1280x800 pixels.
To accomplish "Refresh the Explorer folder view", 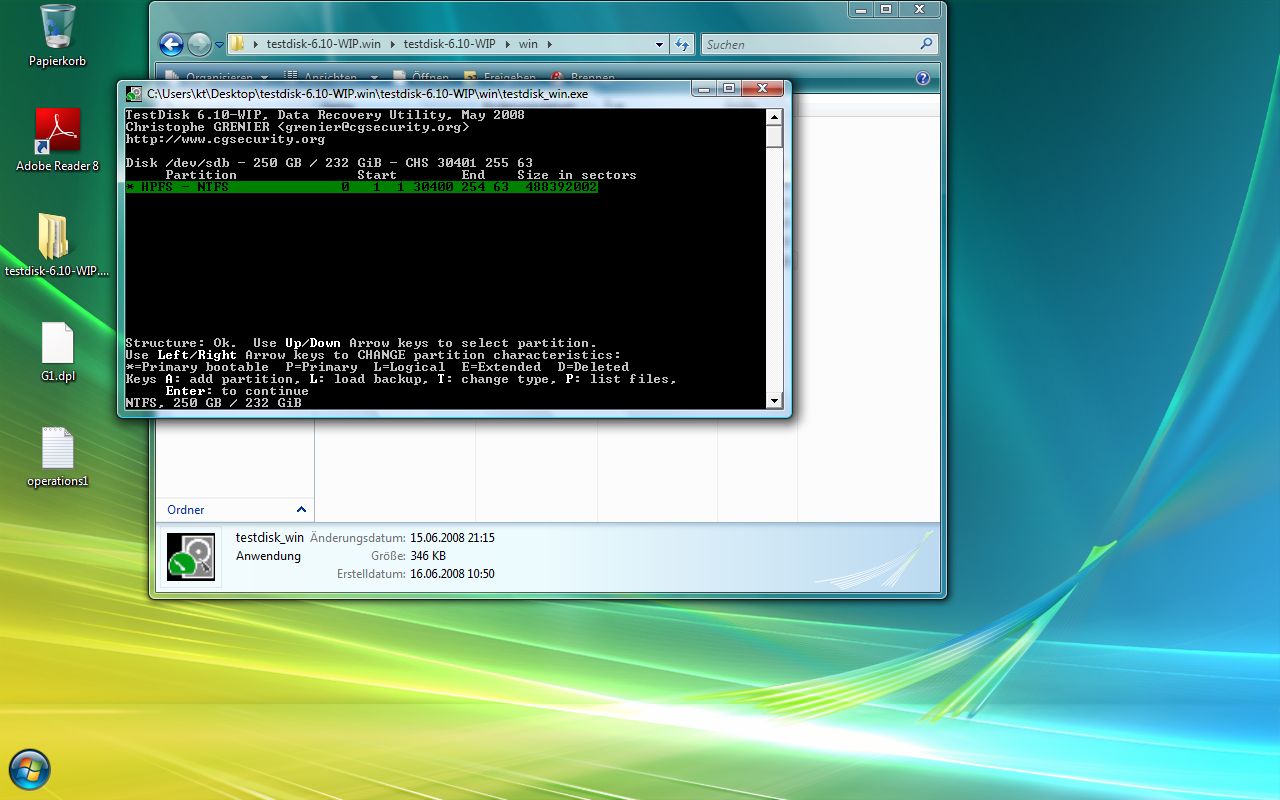I will pos(682,44).
